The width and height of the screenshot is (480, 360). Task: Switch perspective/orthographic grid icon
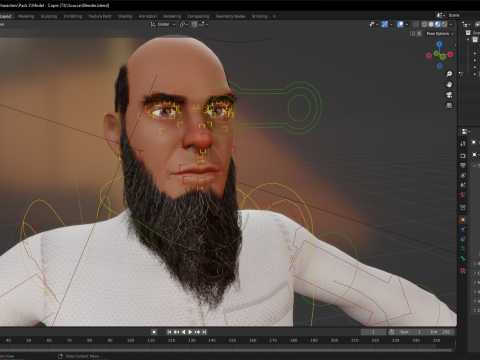(x=449, y=105)
